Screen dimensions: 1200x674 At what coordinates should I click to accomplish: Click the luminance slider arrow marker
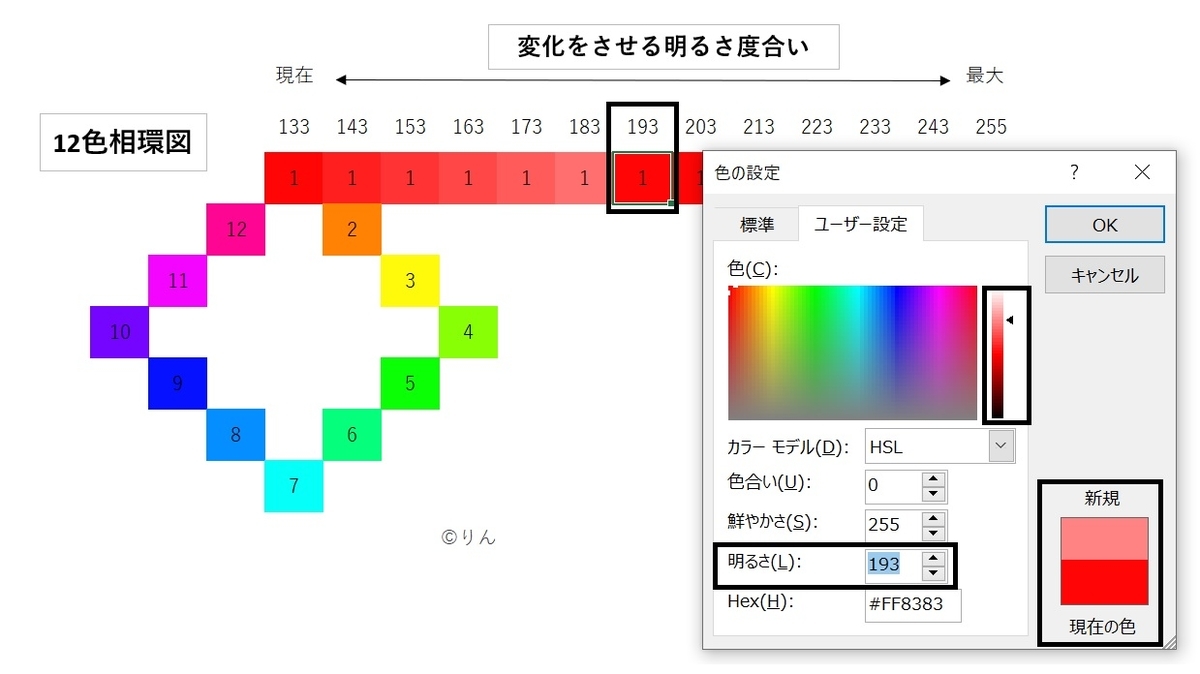pyautogui.click(x=1010, y=320)
